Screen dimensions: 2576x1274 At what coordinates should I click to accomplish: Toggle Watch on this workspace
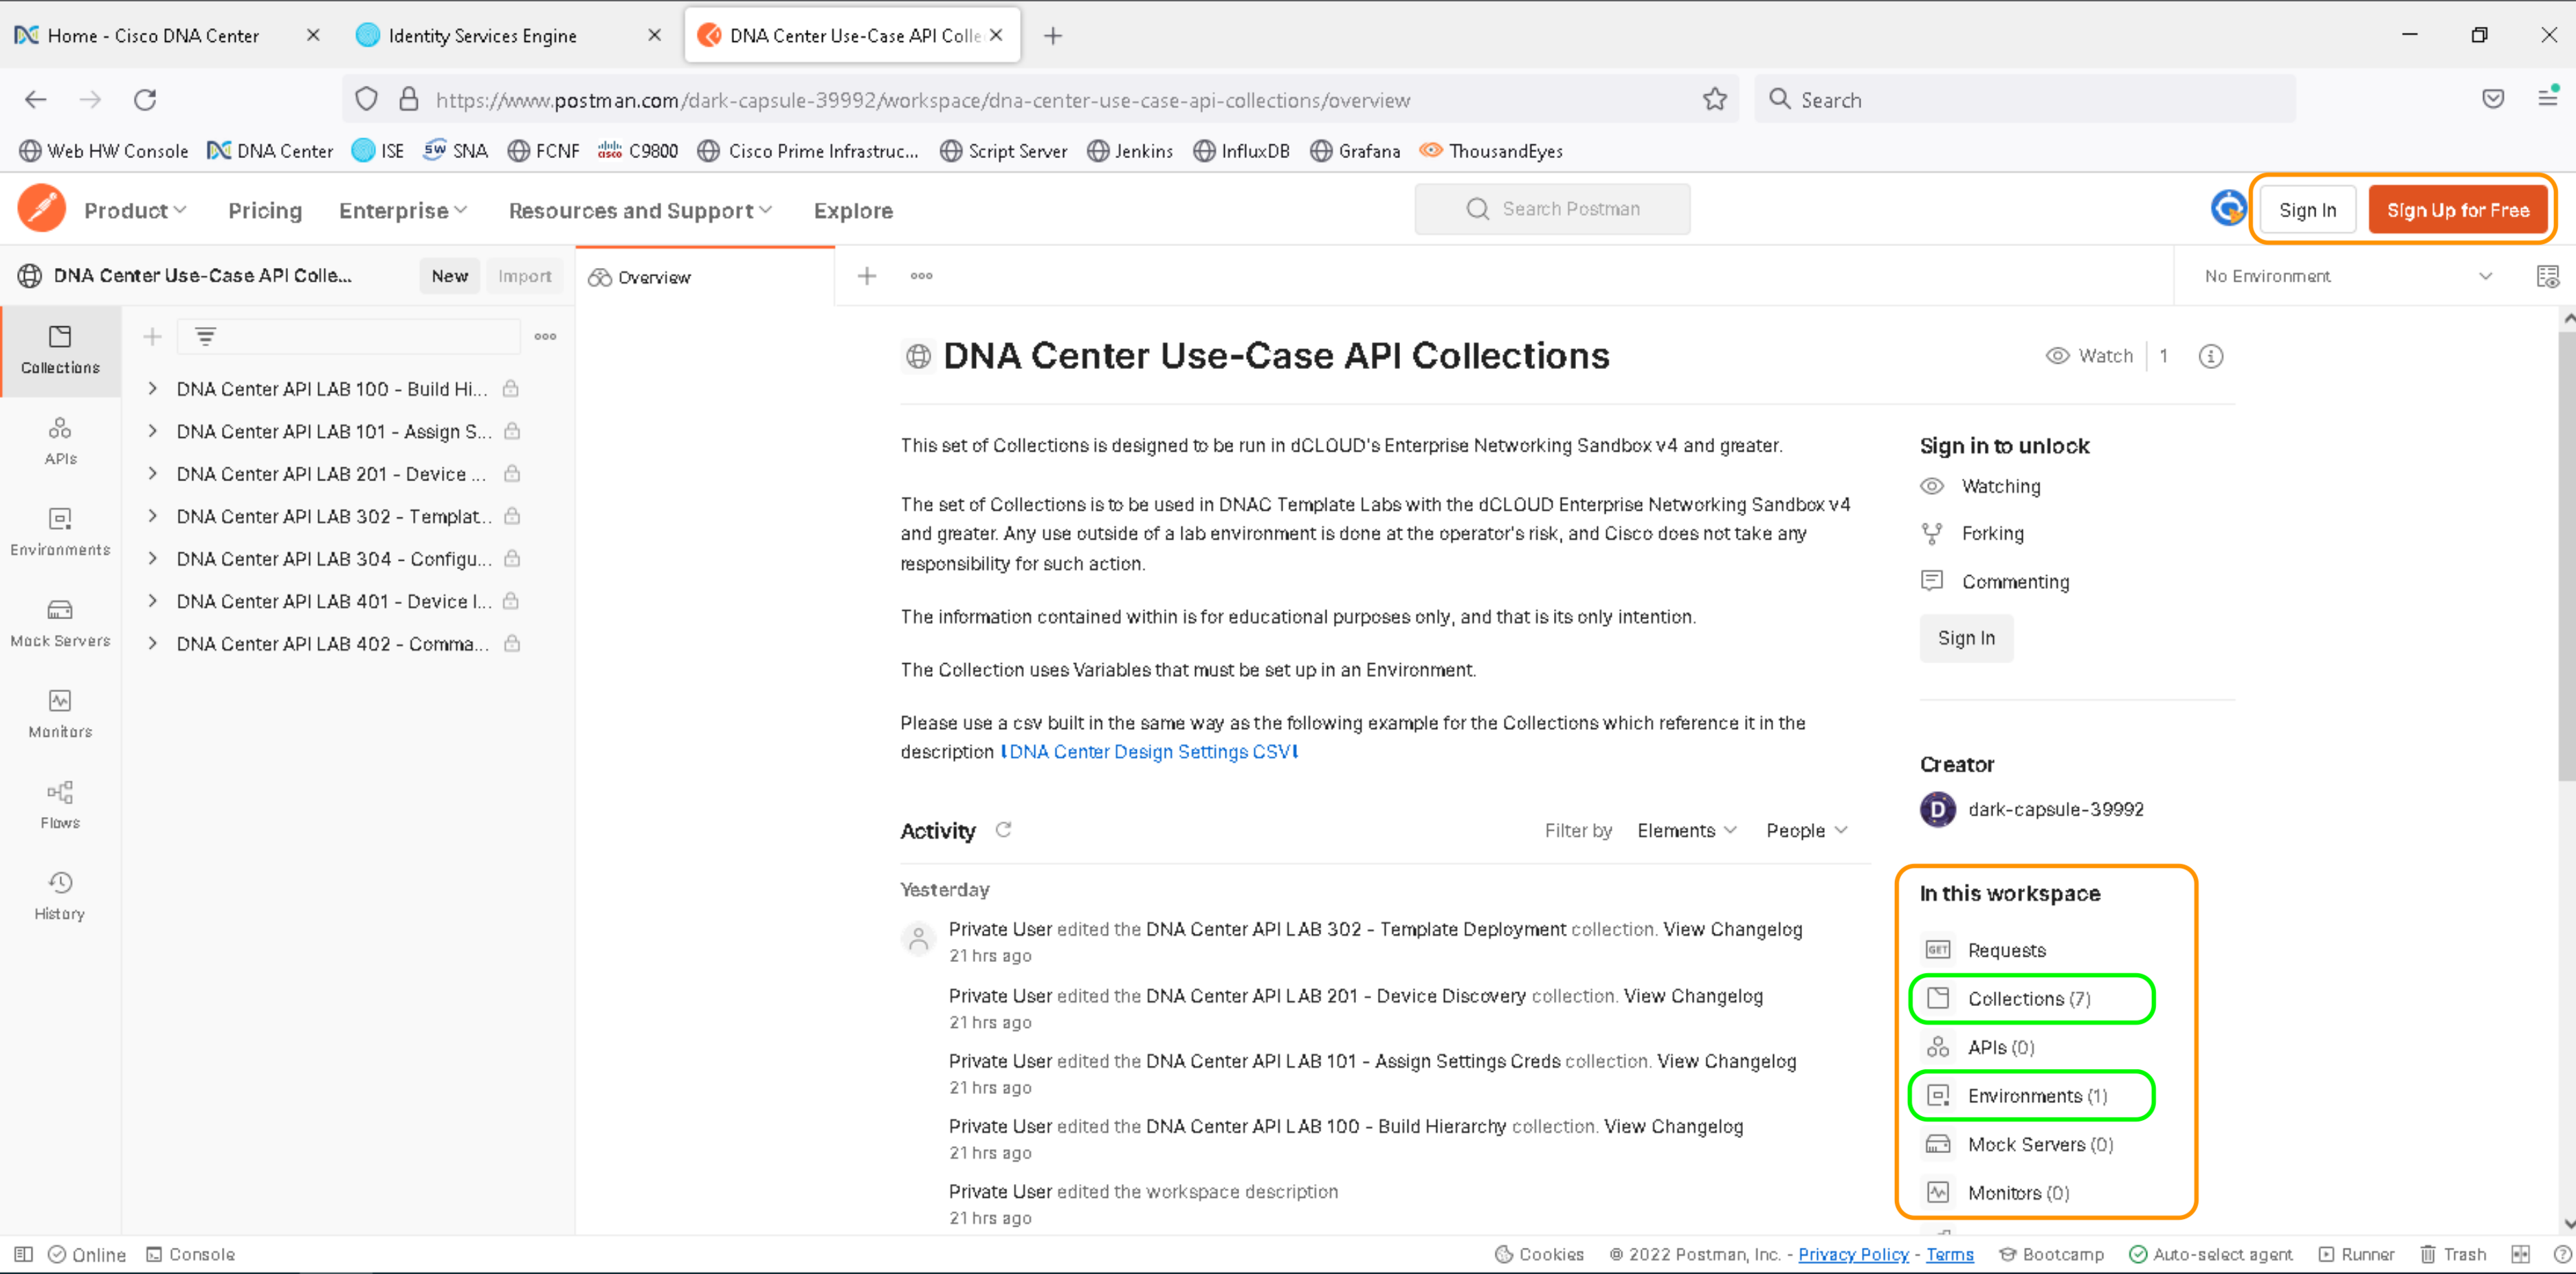click(2089, 355)
